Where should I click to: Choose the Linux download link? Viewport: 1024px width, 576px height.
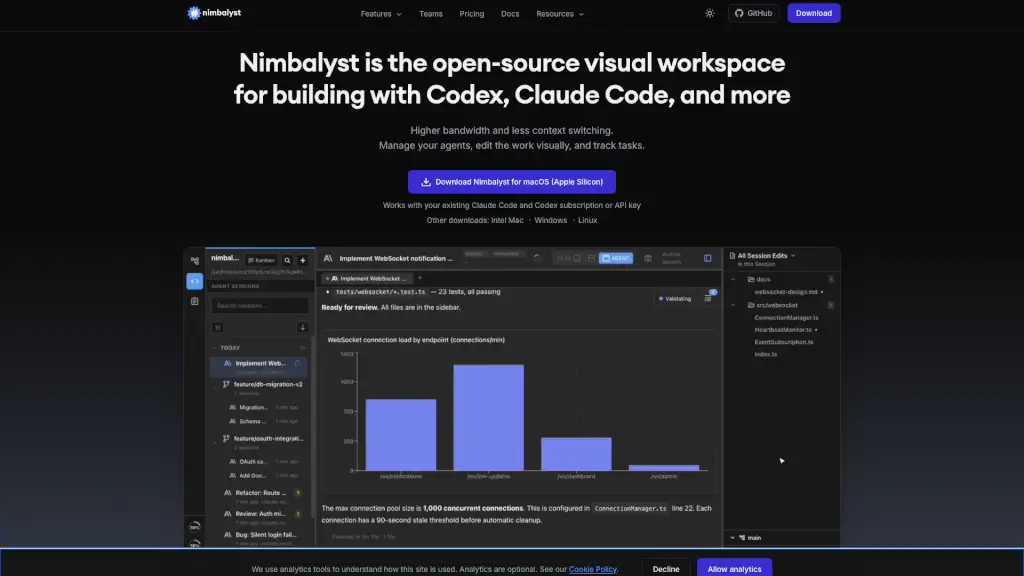(x=587, y=220)
